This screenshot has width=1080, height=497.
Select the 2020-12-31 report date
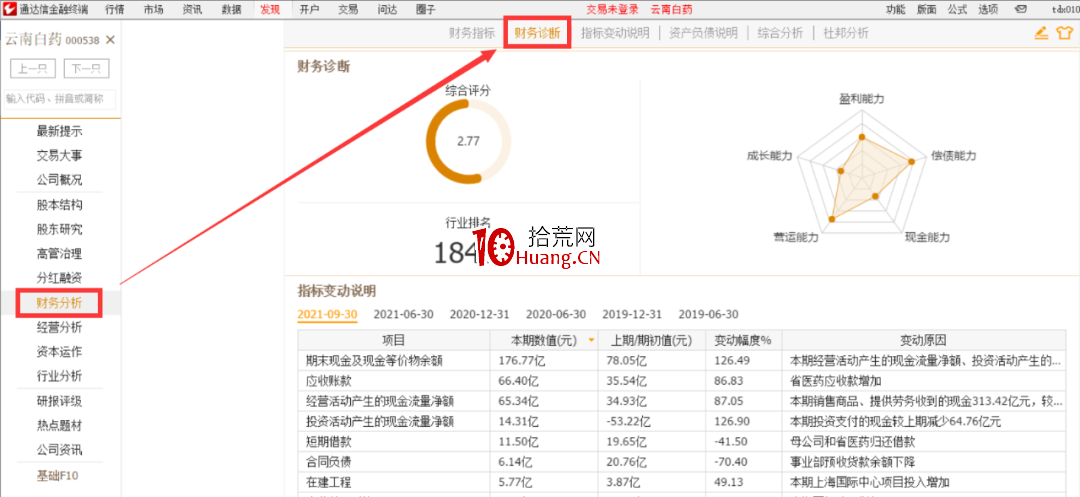(x=479, y=314)
